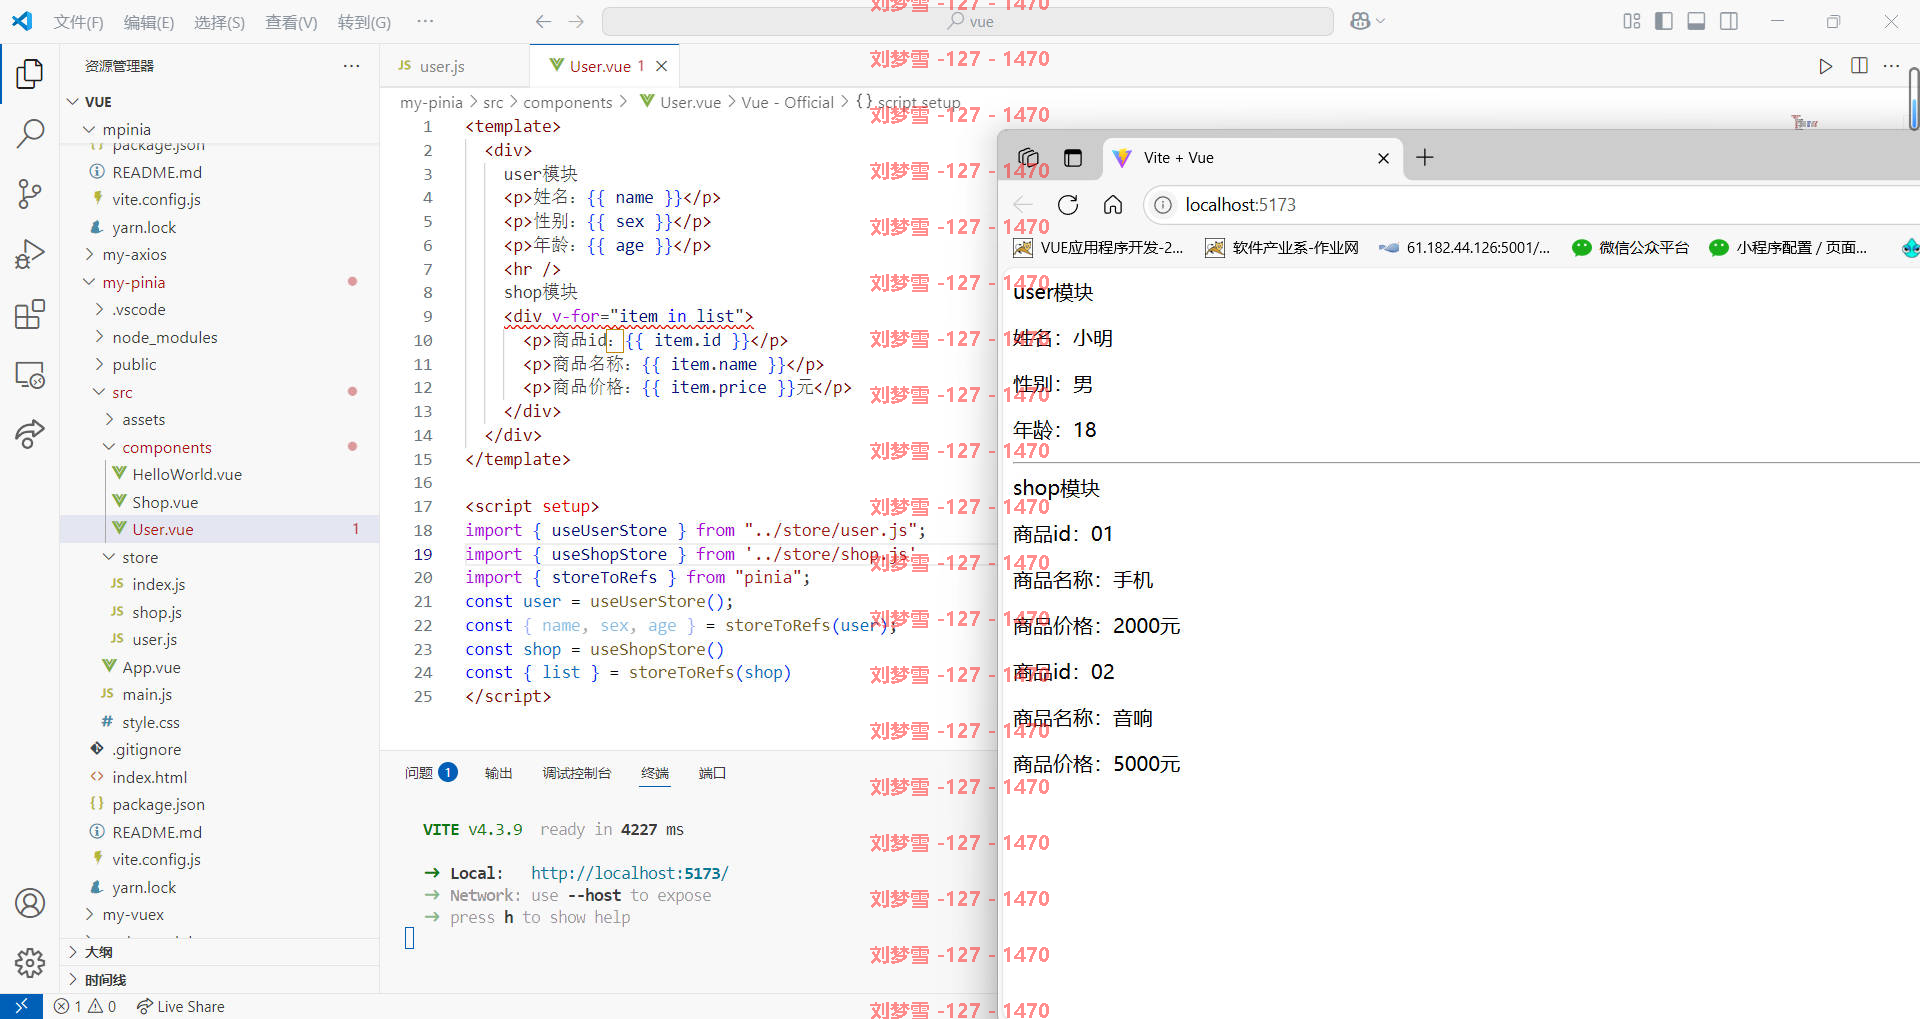Open the Copilot chat icon in title bar
The height and width of the screenshot is (1019, 1920).
click(x=1360, y=21)
